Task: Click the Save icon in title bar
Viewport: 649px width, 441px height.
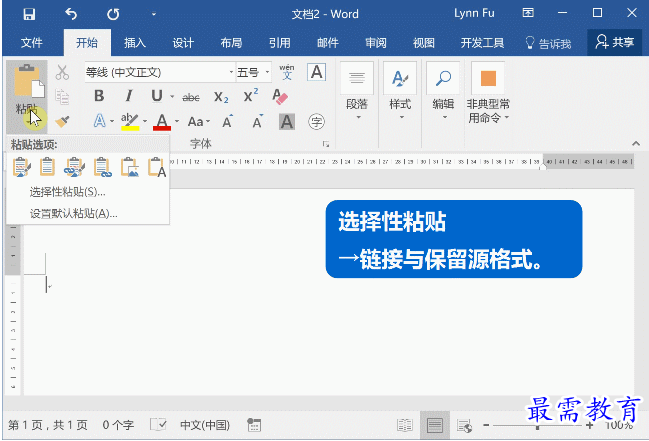Action: (x=29, y=14)
